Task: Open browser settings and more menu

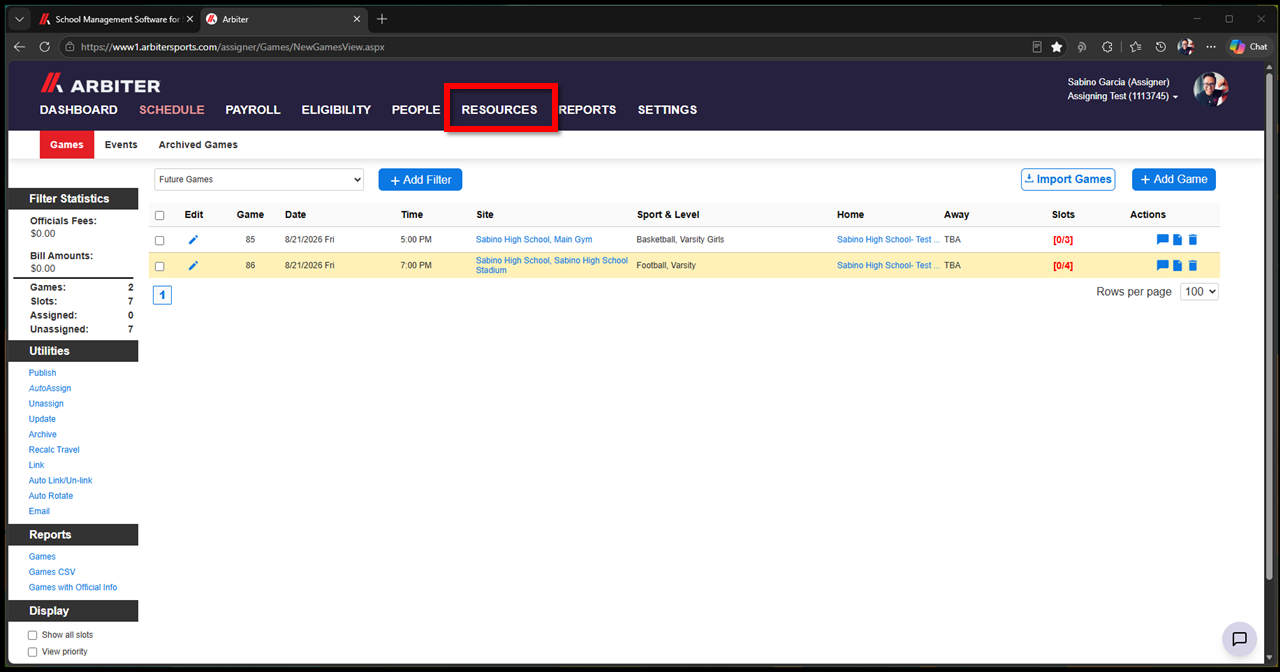Action: tap(1211, 47)
